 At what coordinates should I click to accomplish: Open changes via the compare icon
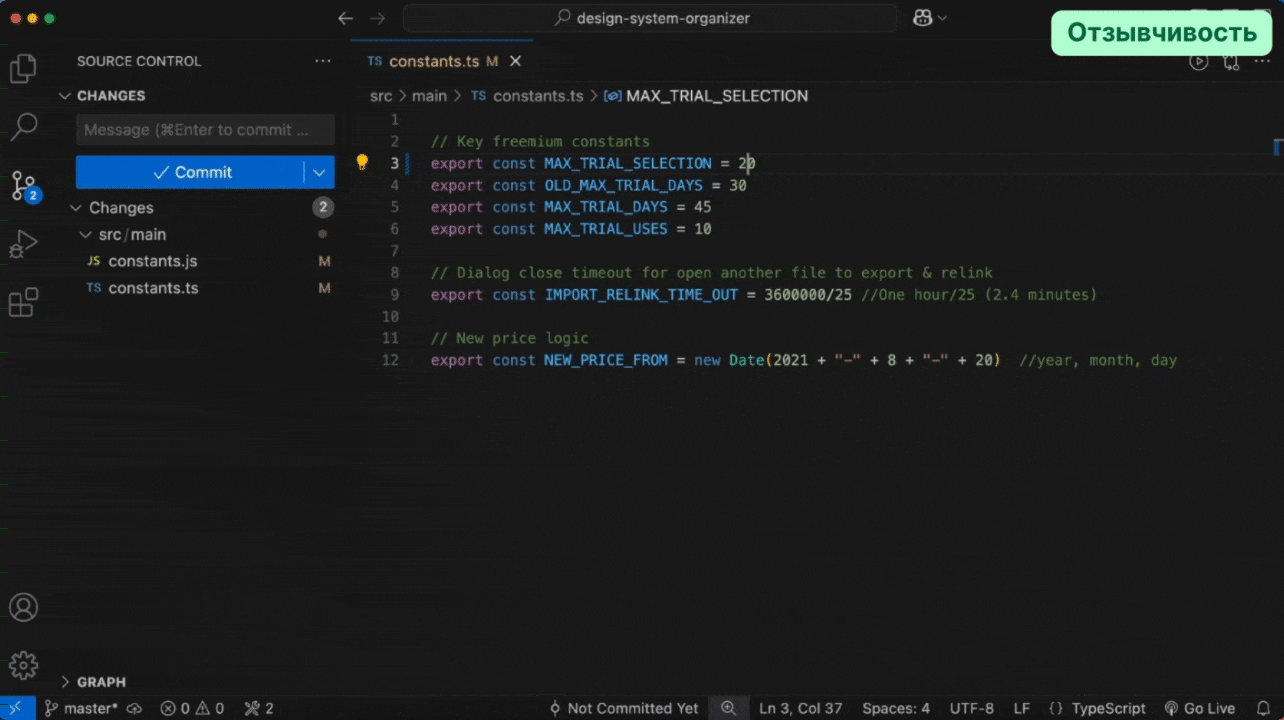pyautogui.click(x=1231, y=62)
